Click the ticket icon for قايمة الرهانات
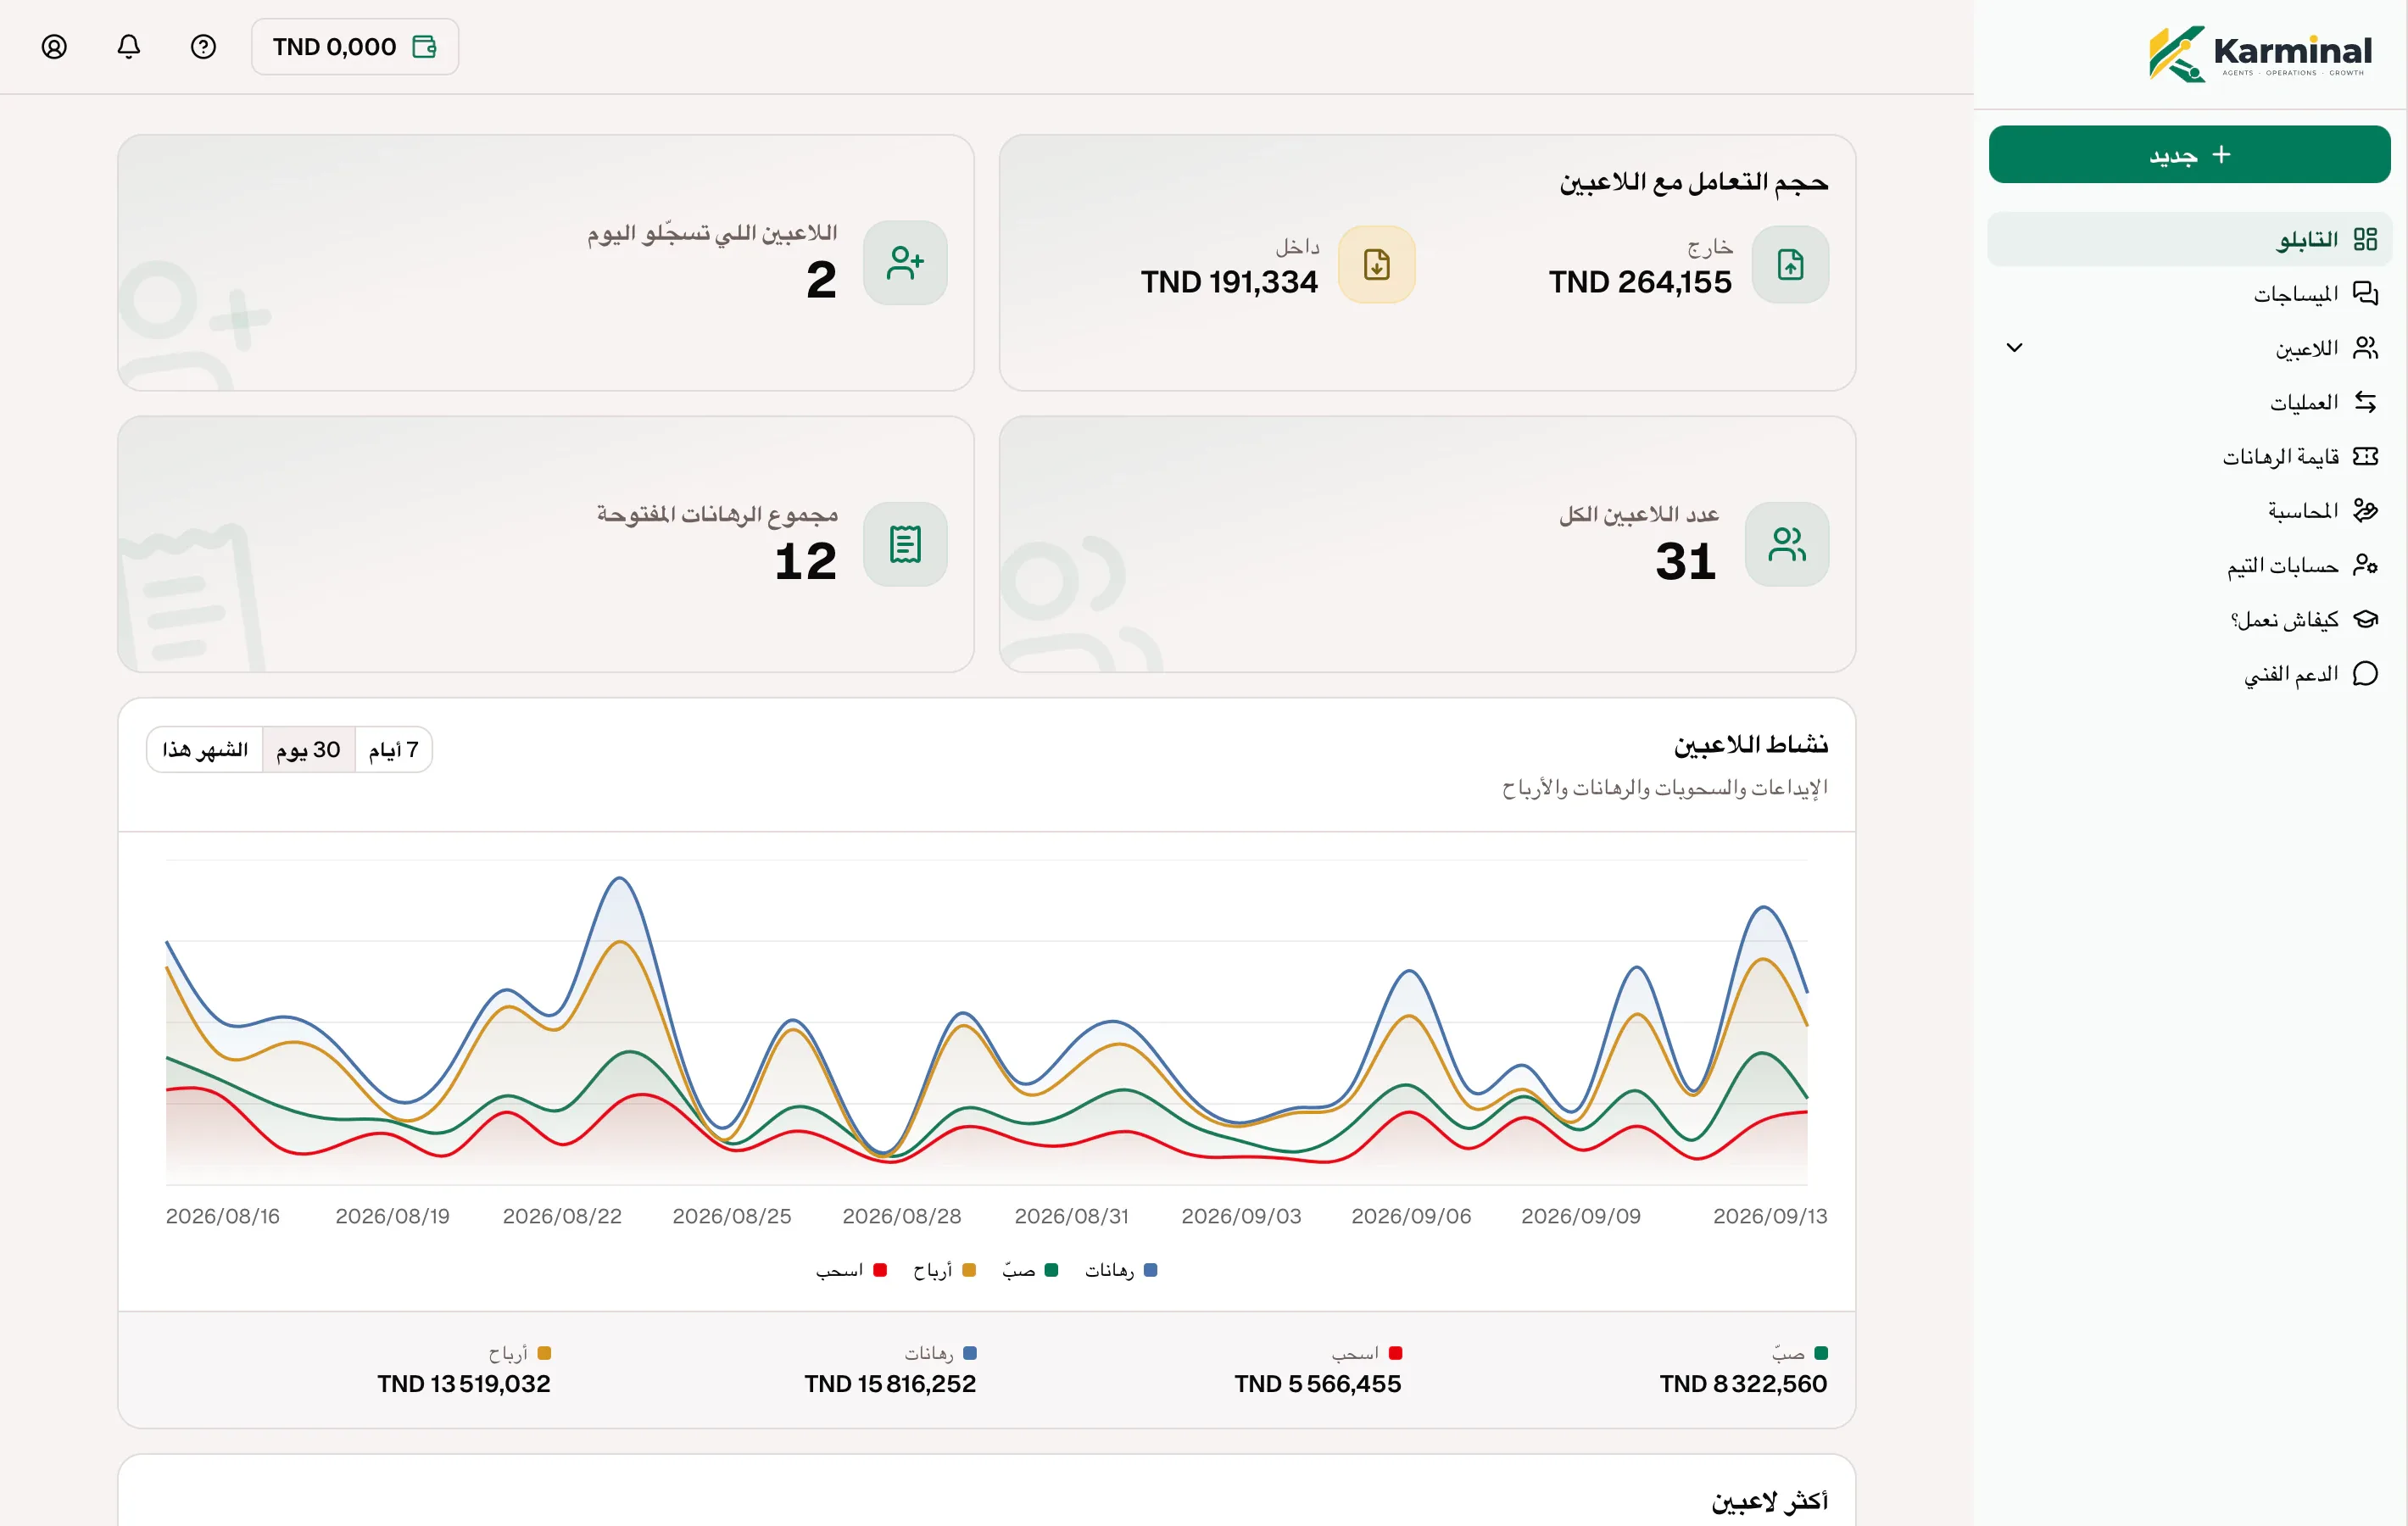The height and width of the screenshot is (1526, 2408). [2365, 456]
